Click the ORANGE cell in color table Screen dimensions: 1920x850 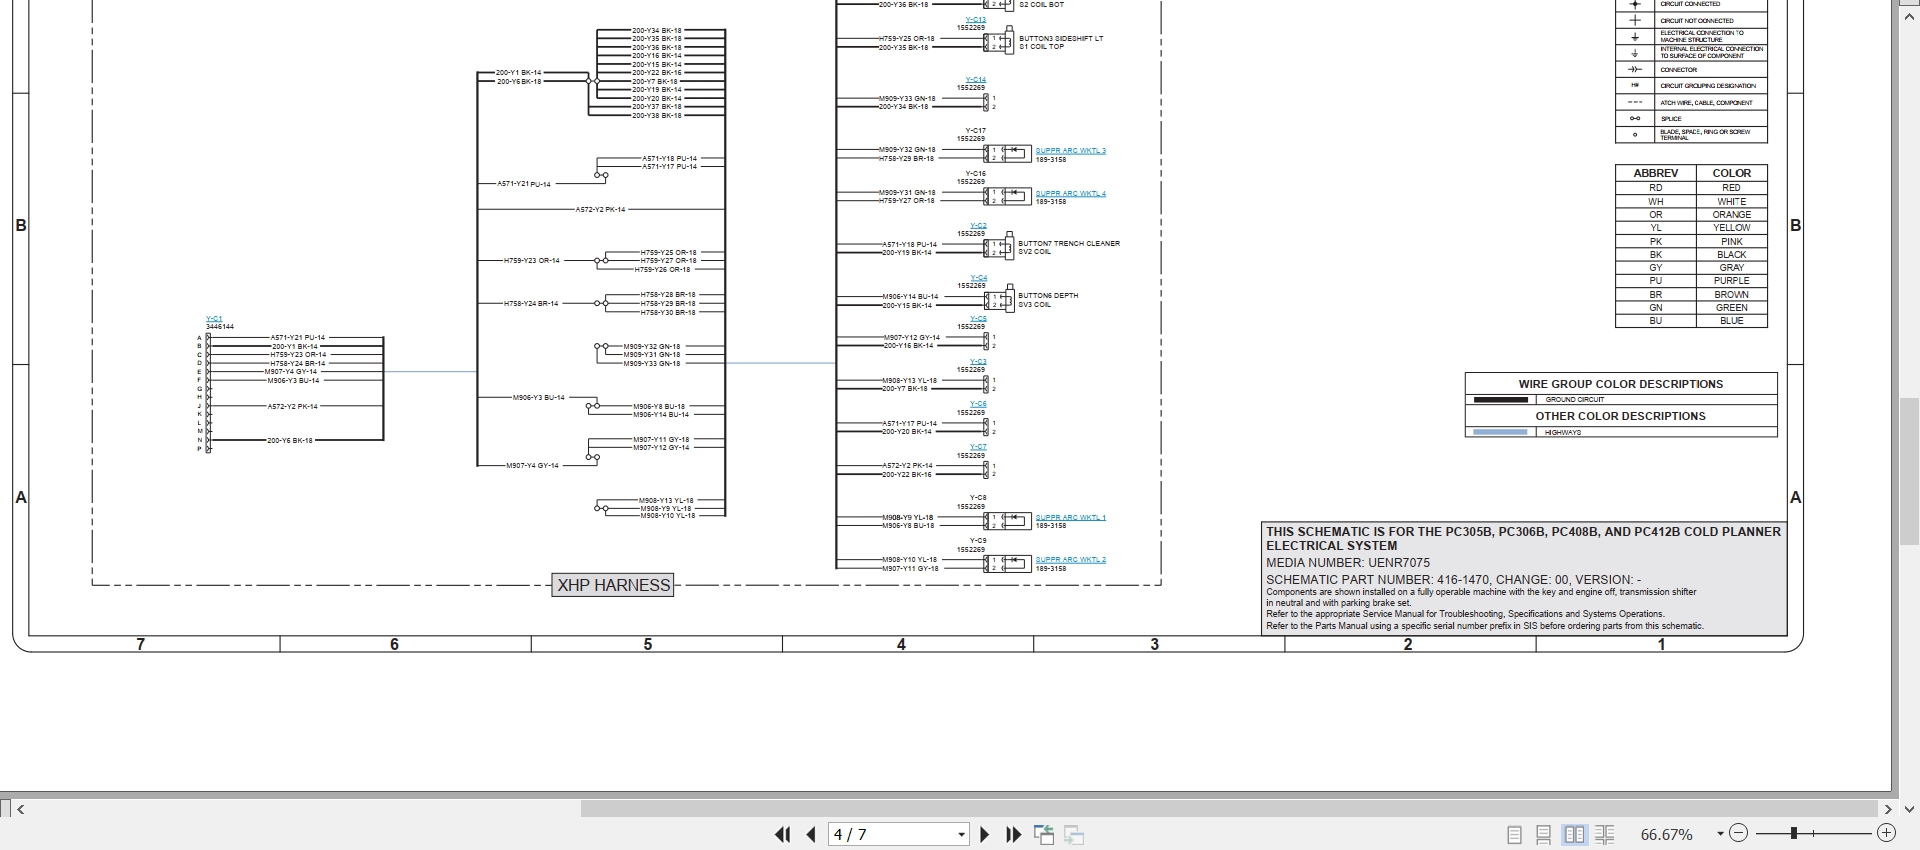coord(1731,215)
